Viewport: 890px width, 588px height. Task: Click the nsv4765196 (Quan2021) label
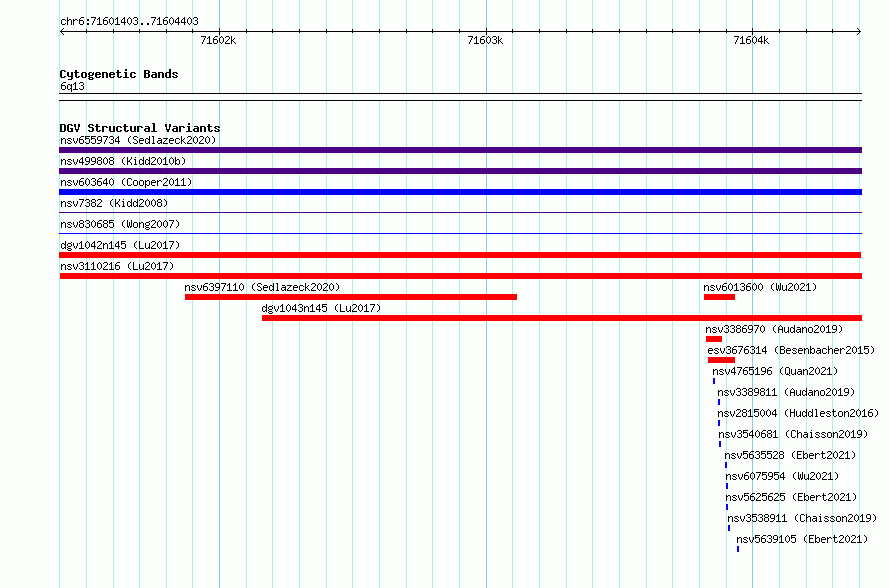tap(775, 371)
